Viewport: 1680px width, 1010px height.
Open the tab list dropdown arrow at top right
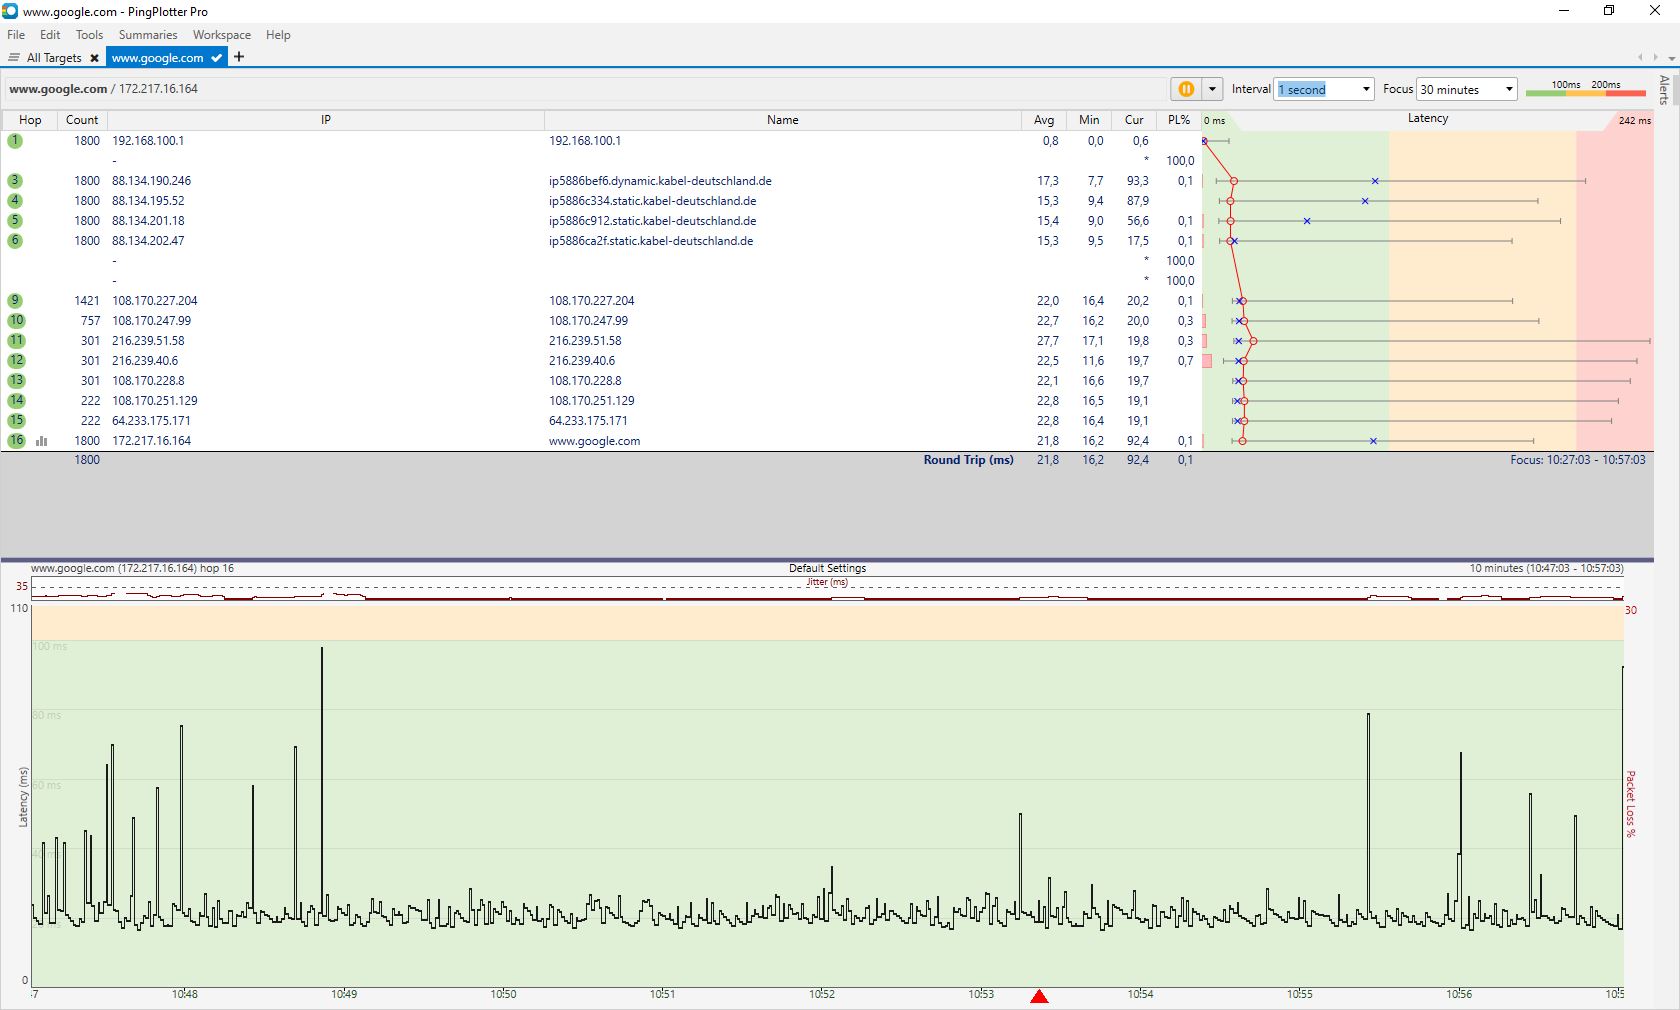point(1671,58)
